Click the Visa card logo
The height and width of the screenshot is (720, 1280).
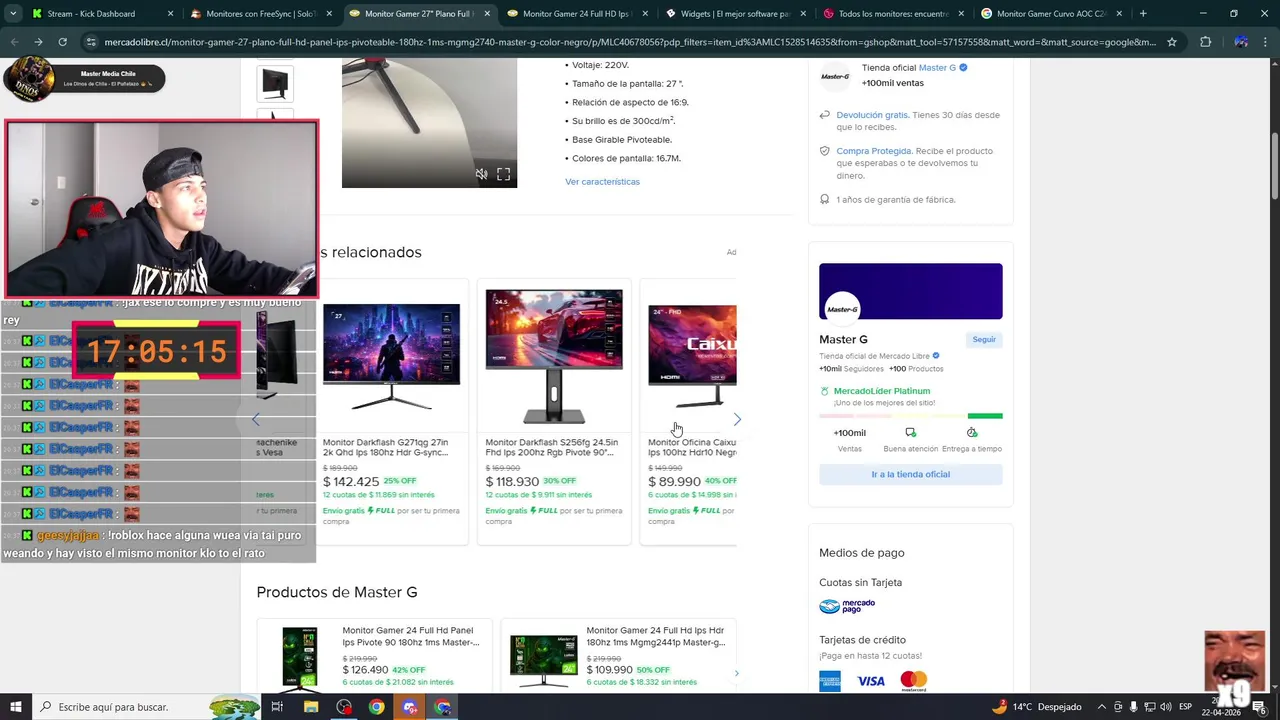[871, 681]
